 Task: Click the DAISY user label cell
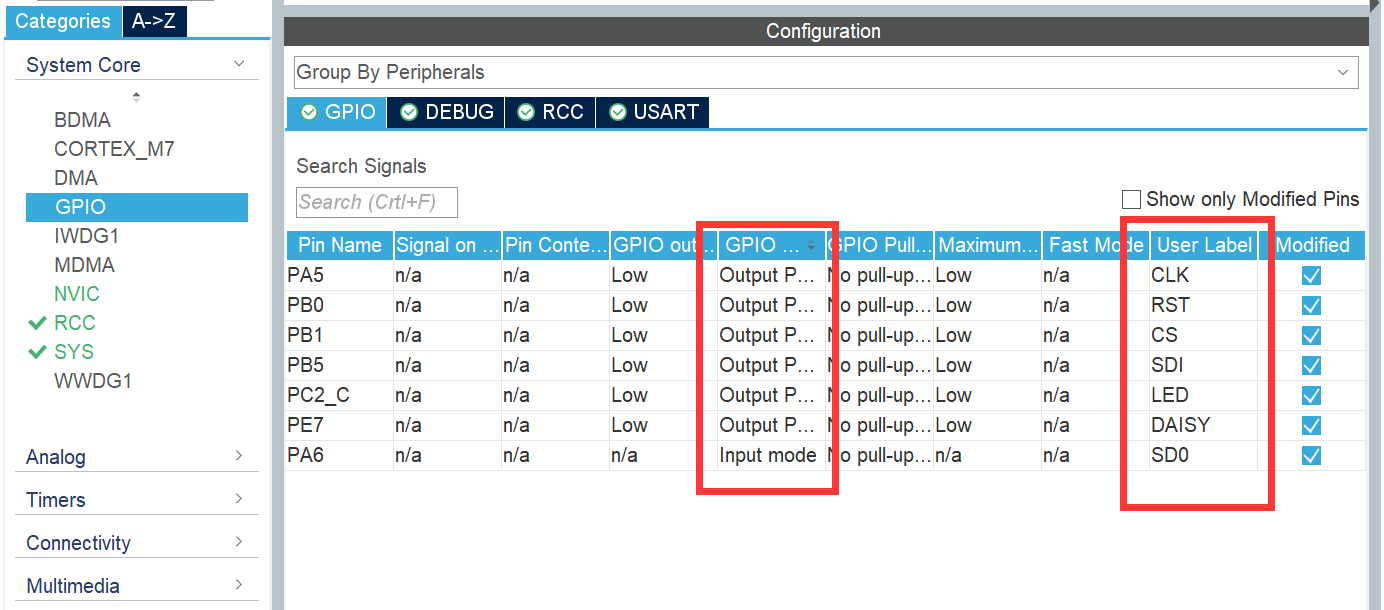pos(1204,425)
